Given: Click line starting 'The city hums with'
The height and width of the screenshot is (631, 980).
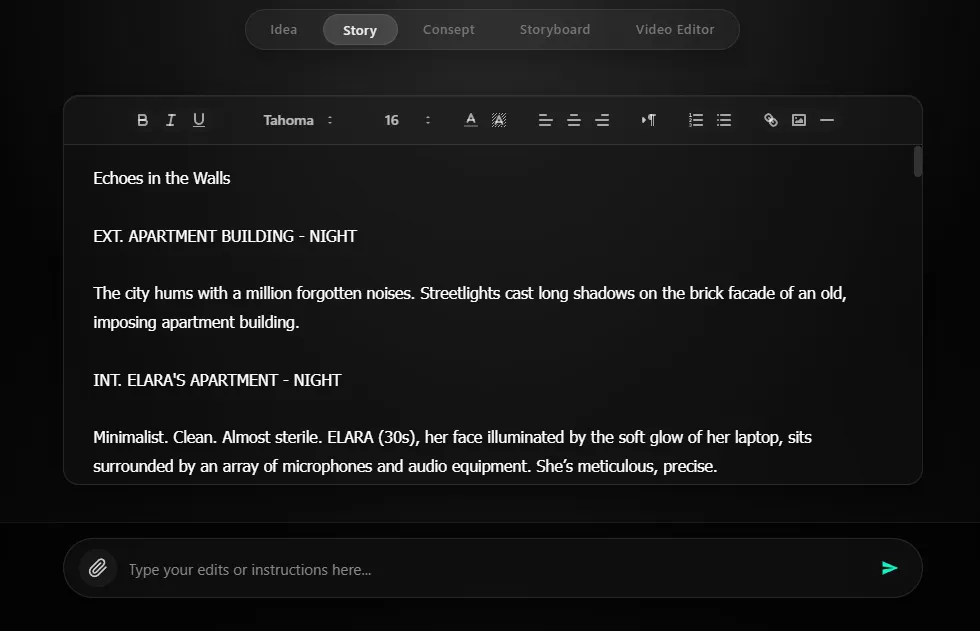Looking at the screenshot, I should click(x=470, y=294).
